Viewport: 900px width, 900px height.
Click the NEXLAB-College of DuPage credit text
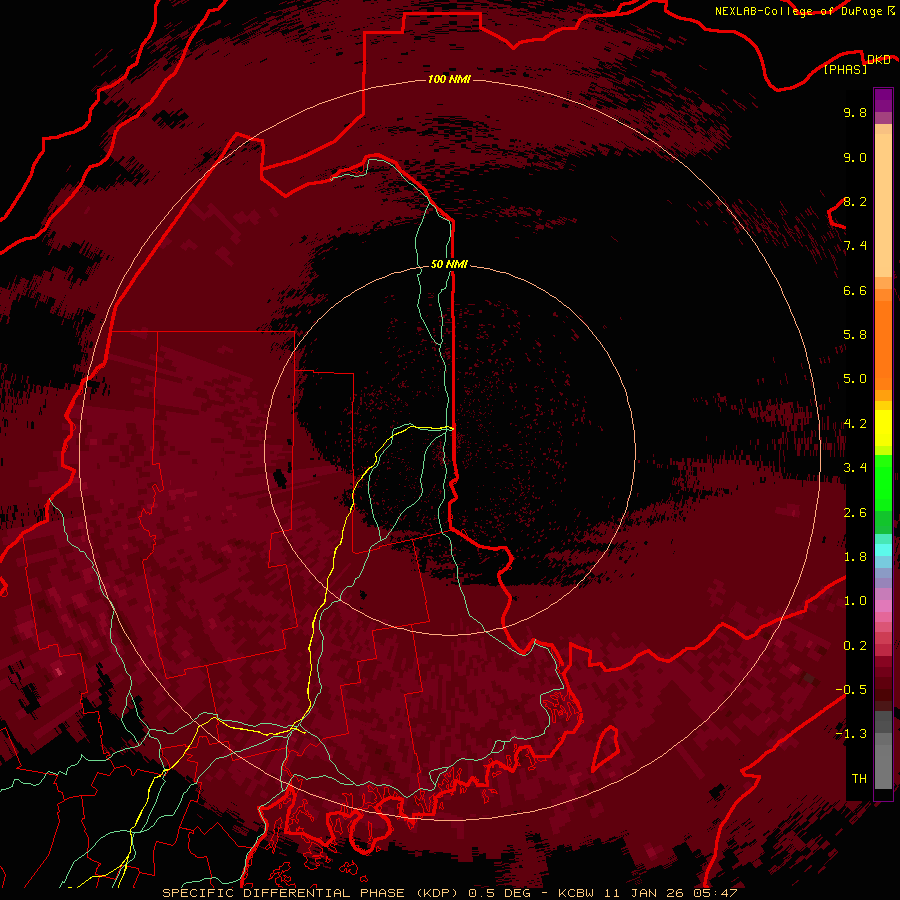[798, 11]
